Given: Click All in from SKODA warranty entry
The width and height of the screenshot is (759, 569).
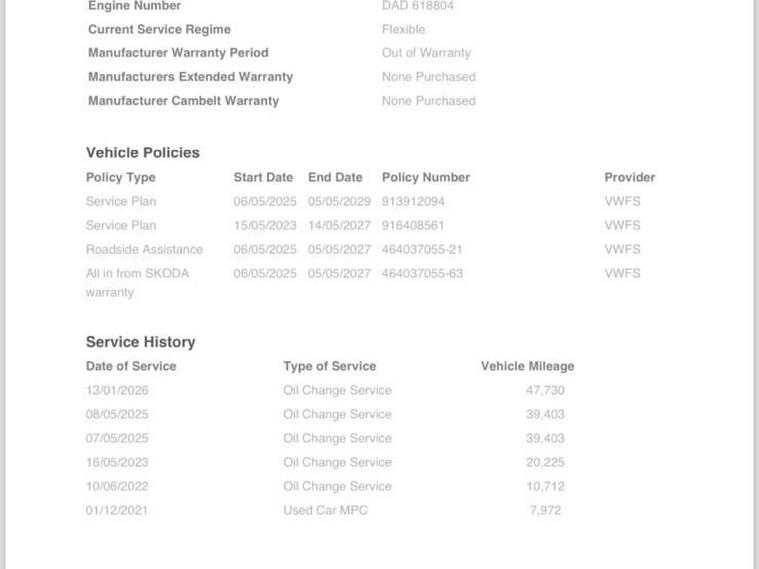Looking at the screenshot, I should 137,283.
